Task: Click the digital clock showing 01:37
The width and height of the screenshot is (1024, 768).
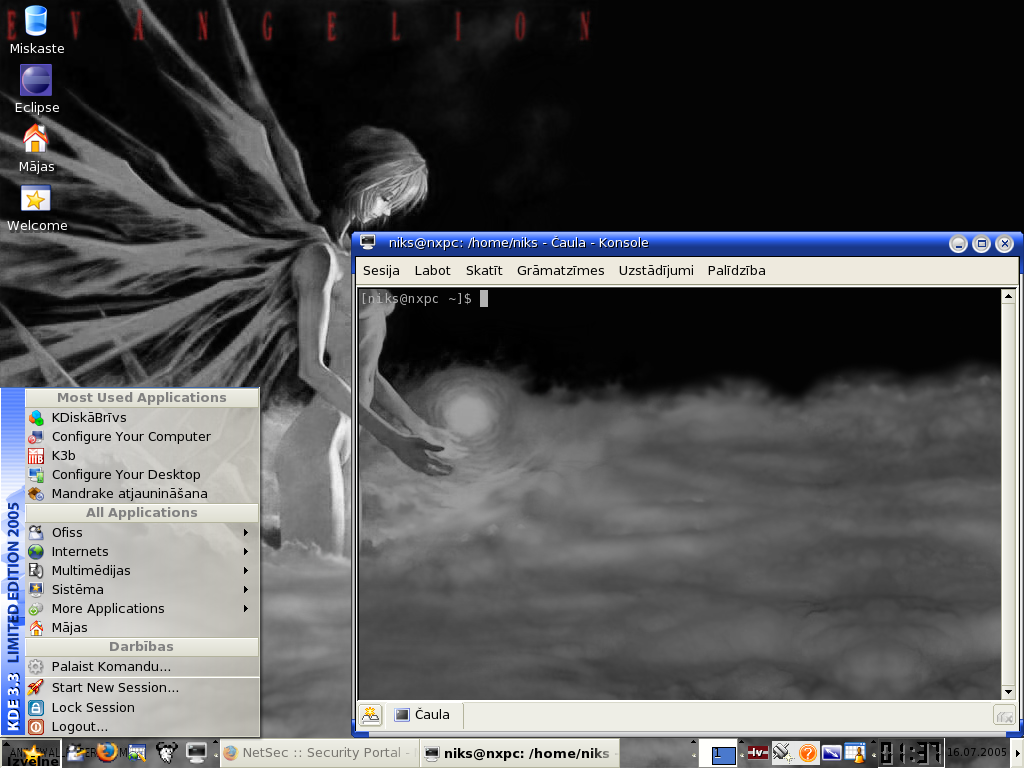Action: 910,753
